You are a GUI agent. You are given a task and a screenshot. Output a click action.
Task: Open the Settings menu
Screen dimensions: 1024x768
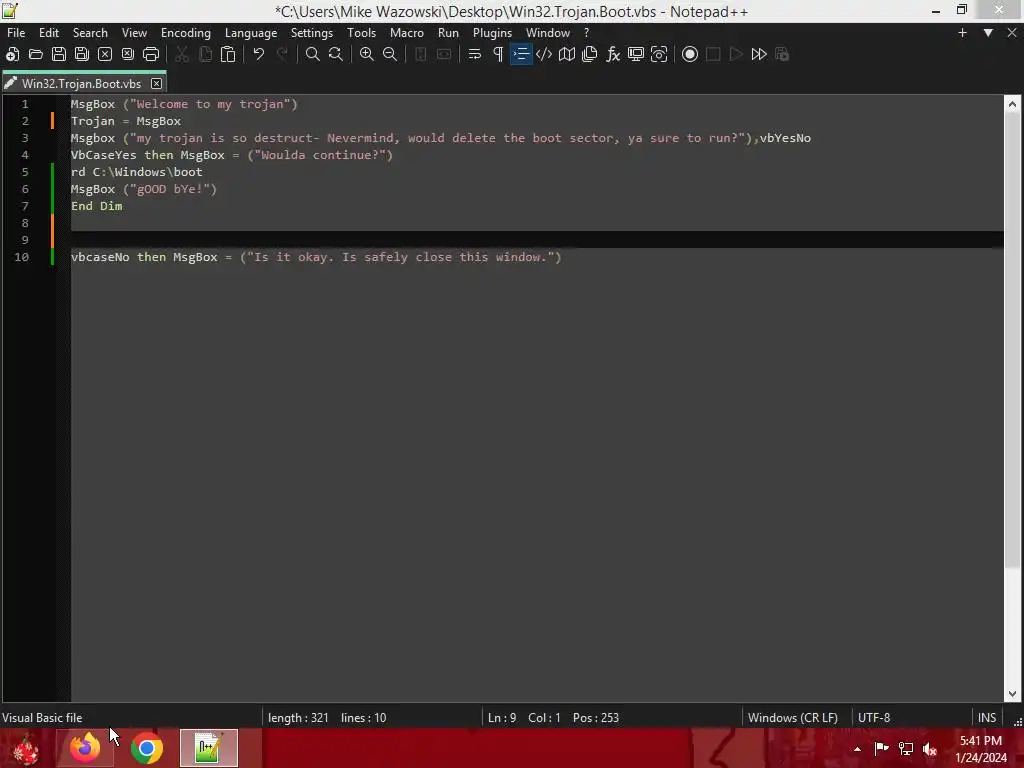coord(312,33)
